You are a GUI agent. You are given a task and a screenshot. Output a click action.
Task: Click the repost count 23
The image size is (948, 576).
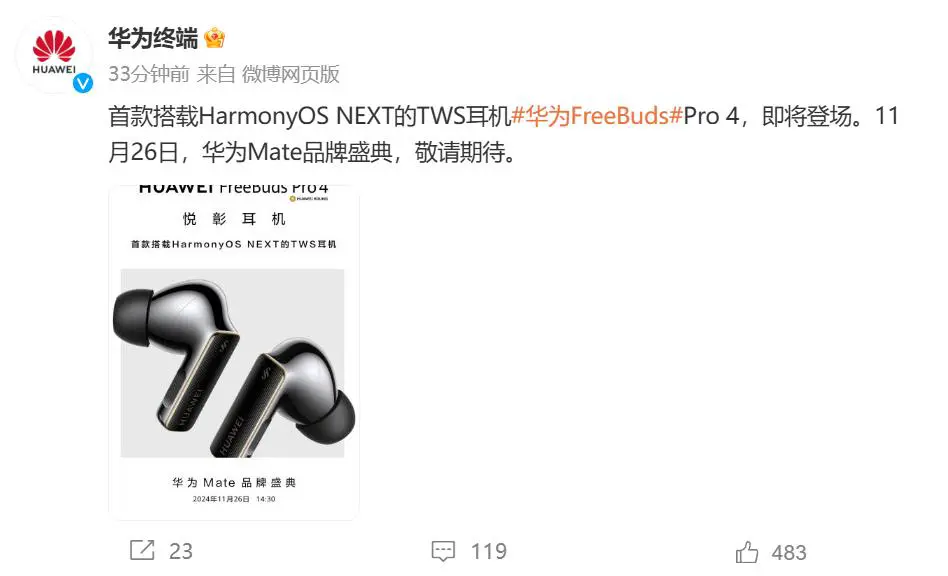click(181, 551)
